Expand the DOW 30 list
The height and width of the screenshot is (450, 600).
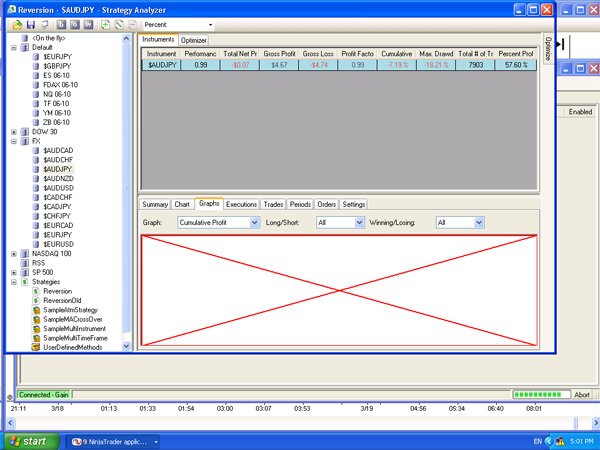click(x=14, y=132)
